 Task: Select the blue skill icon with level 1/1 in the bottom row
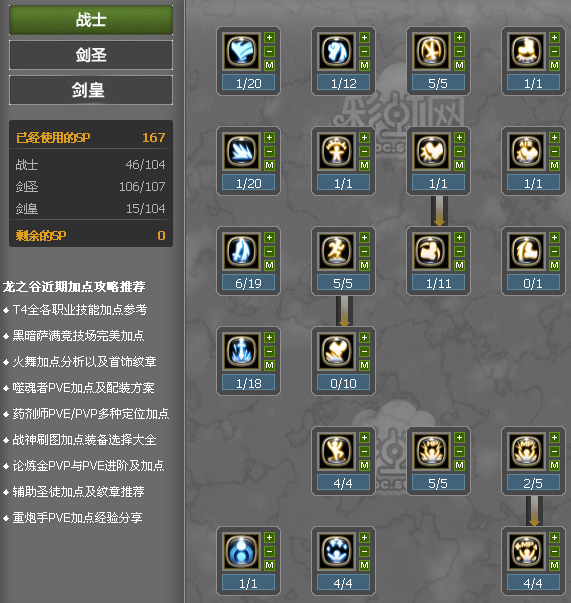241,551
